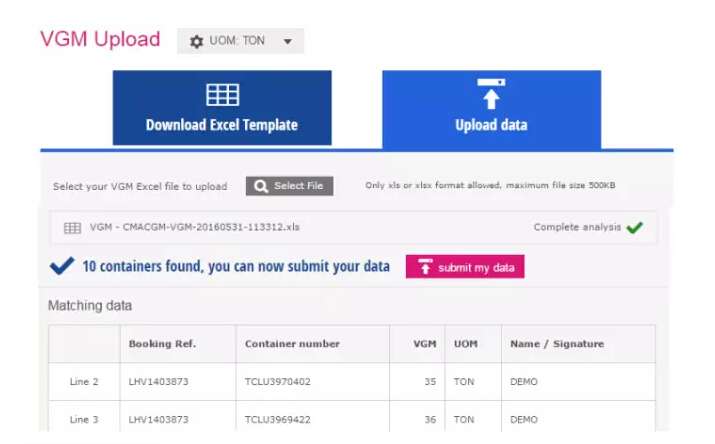Select container number TCLU3970402 in Line 2
This screenshot has height=444, width=715.
(278, 382)
